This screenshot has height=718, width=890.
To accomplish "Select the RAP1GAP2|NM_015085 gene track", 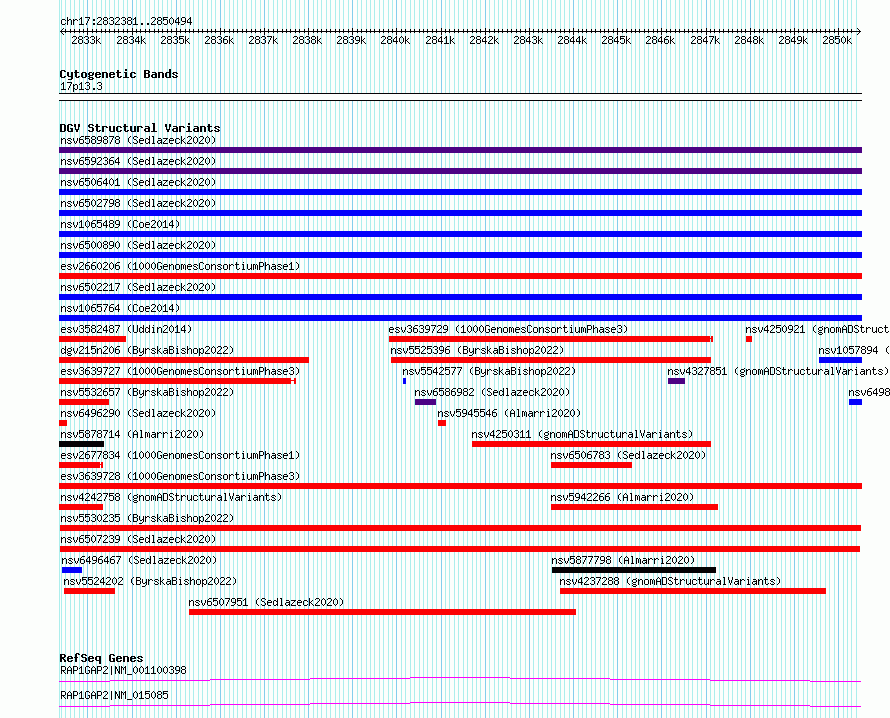I will [x=460, y=704].
